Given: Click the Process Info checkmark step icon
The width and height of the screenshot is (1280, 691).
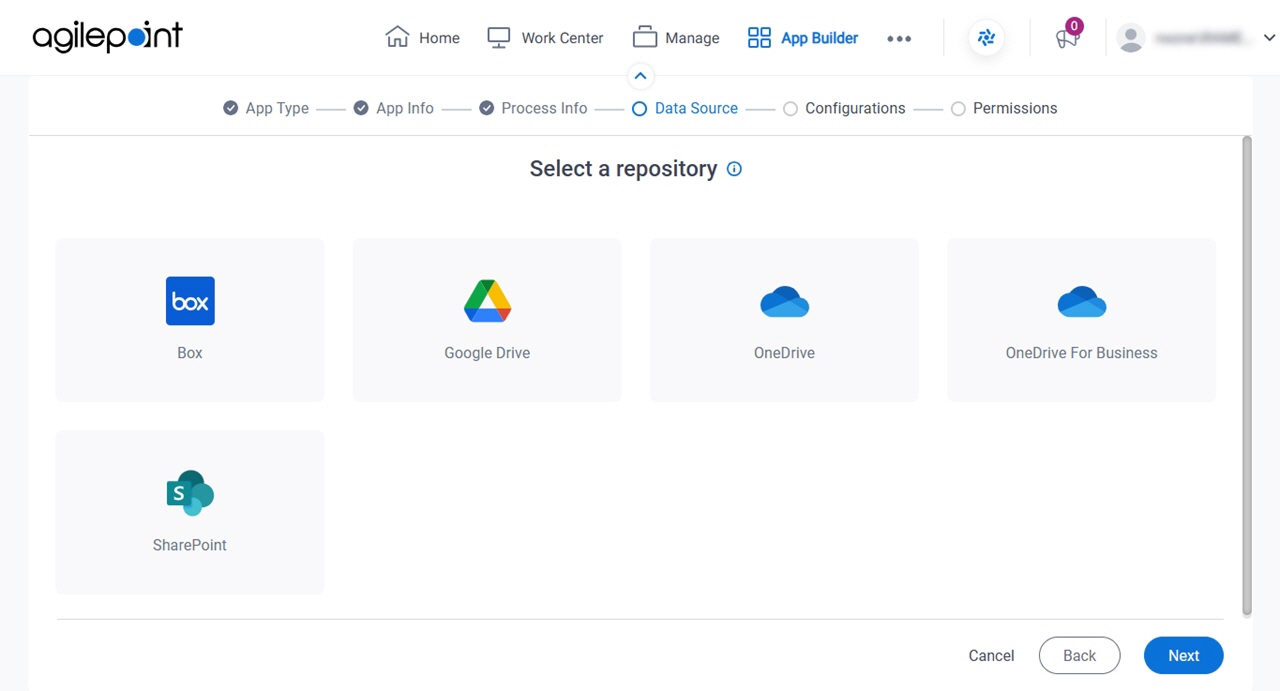Looking at the screenshot, I should tap(486, 108).
